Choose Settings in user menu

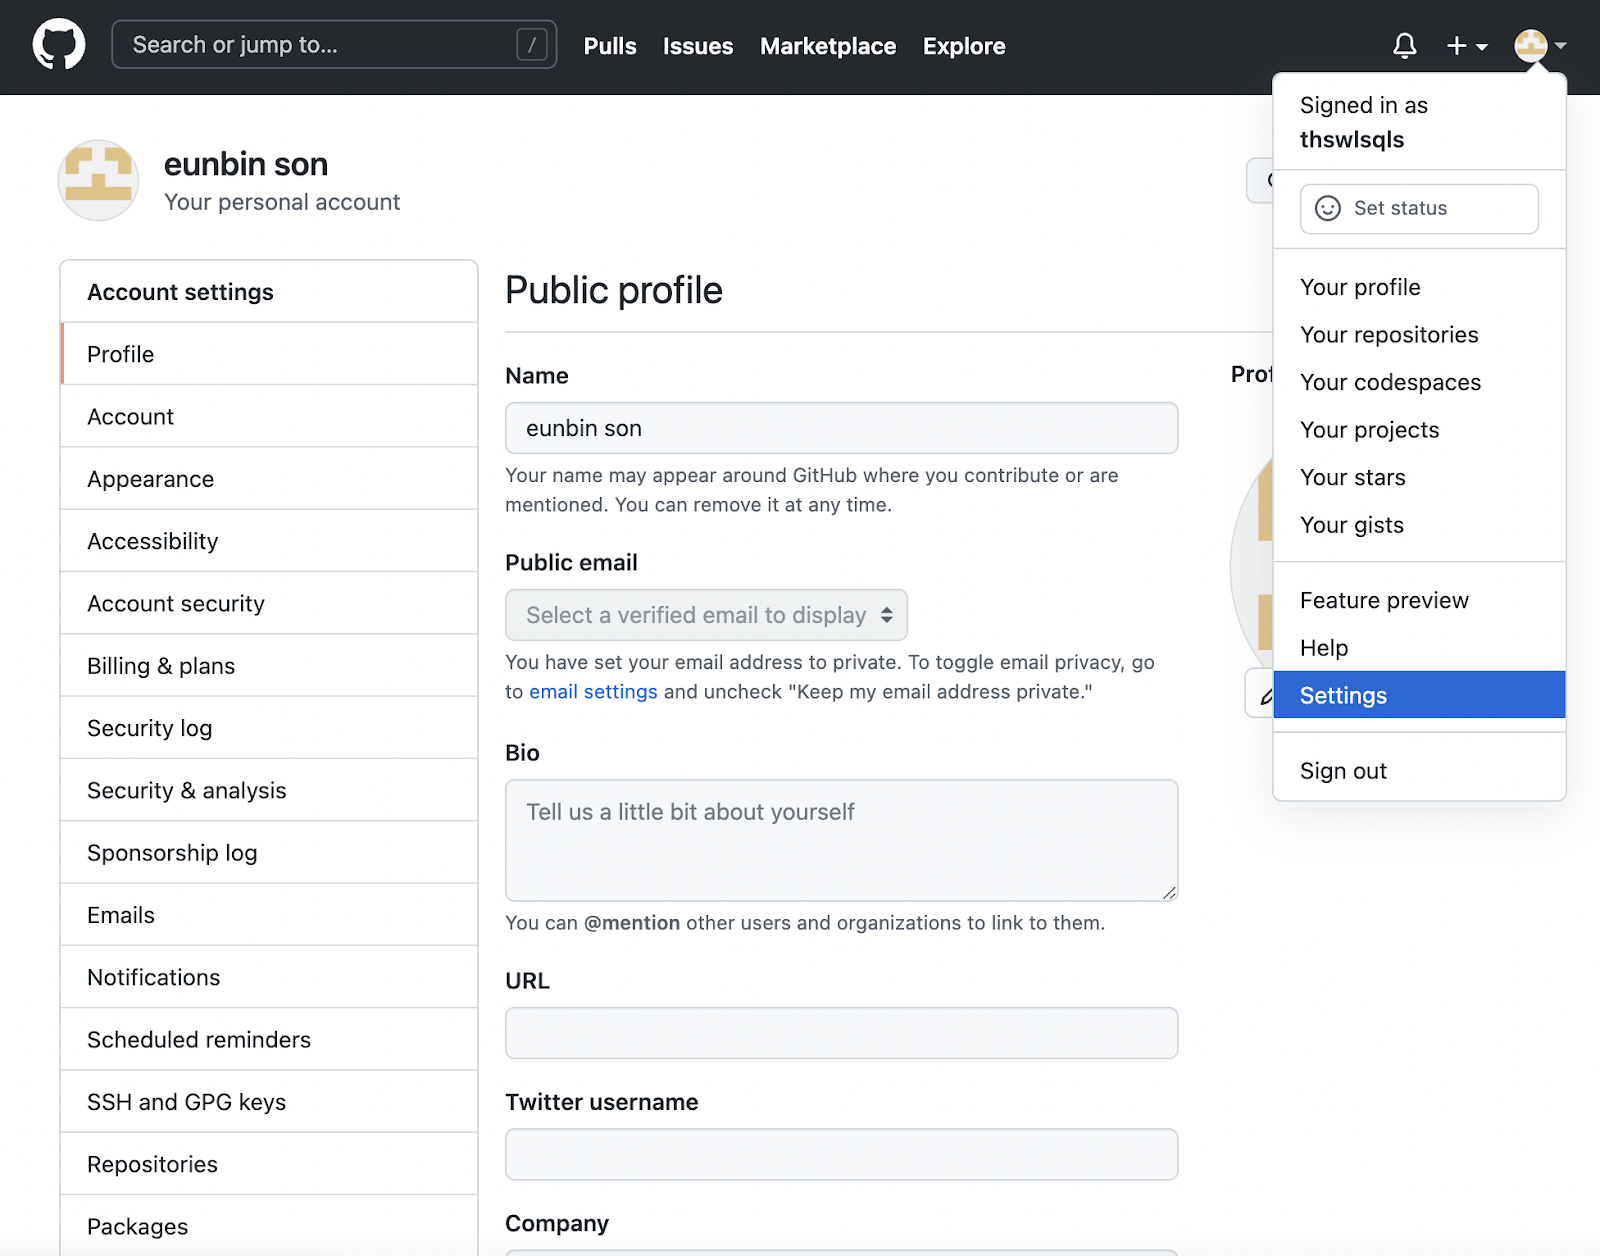tap(1419, 695)
